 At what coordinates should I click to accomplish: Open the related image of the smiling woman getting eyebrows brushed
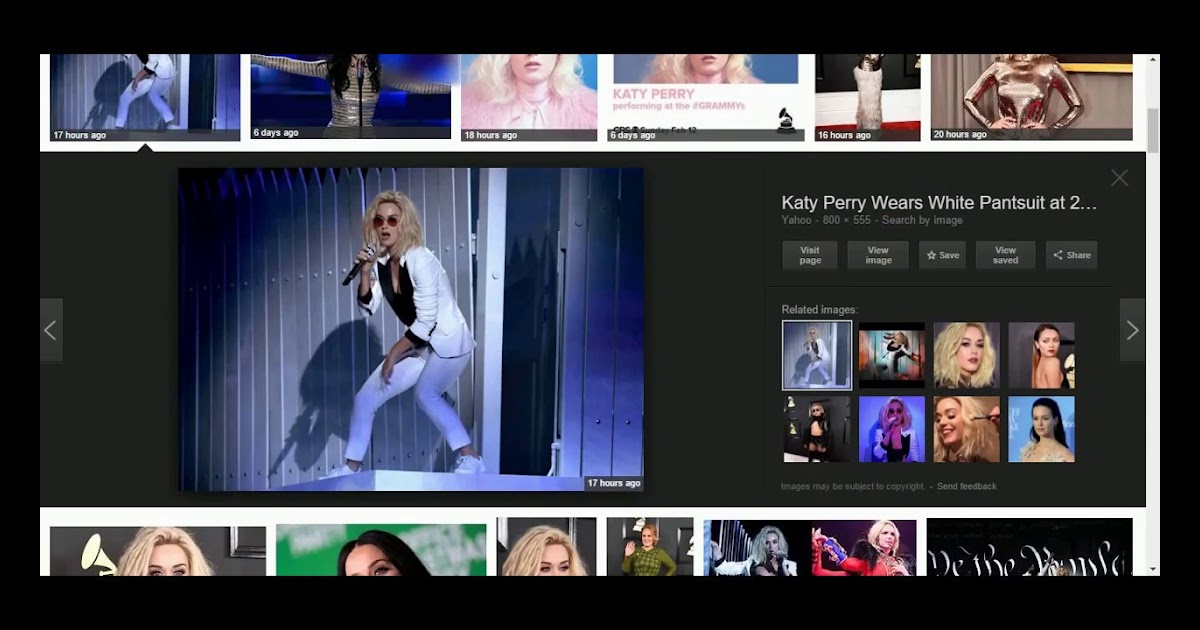click(x=967, y=429)
